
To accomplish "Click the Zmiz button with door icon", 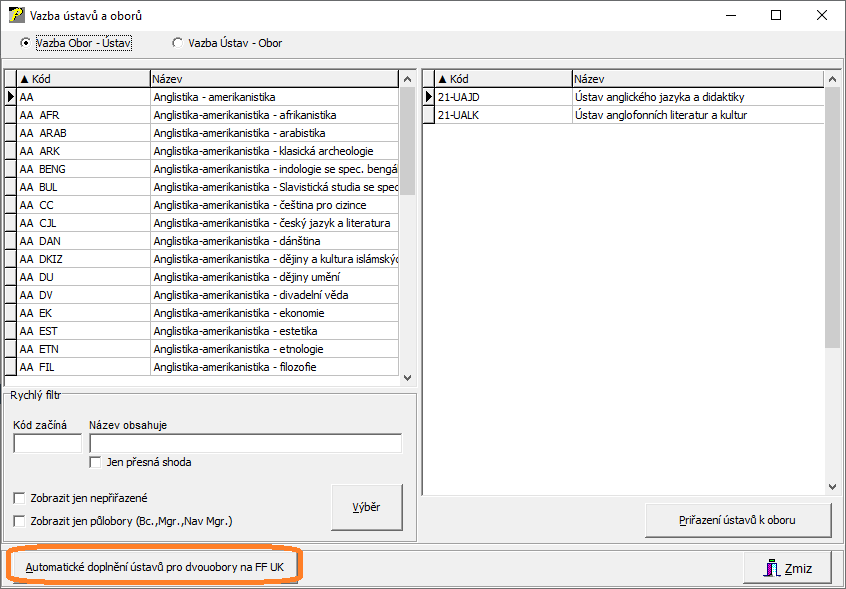I will (787, 568).
